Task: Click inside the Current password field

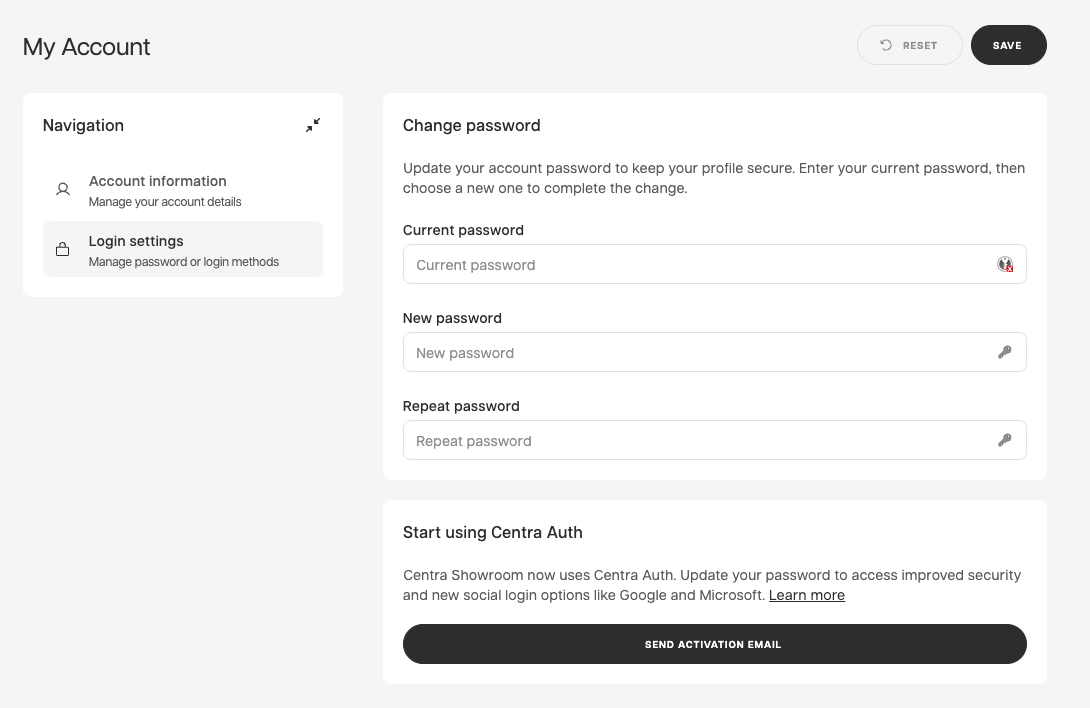Action: click(700, 264)
